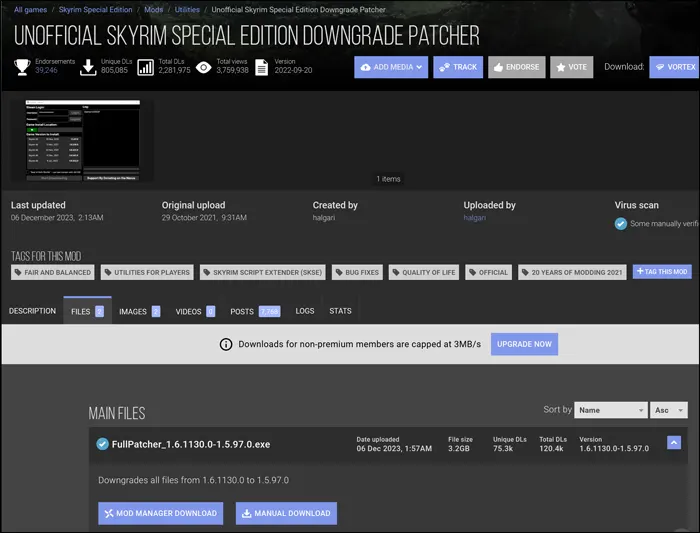Click the file version 1.6.1130.0-1.5.97.0 value
This screenshot has width=700, height=533.
[x=614, y=448]
